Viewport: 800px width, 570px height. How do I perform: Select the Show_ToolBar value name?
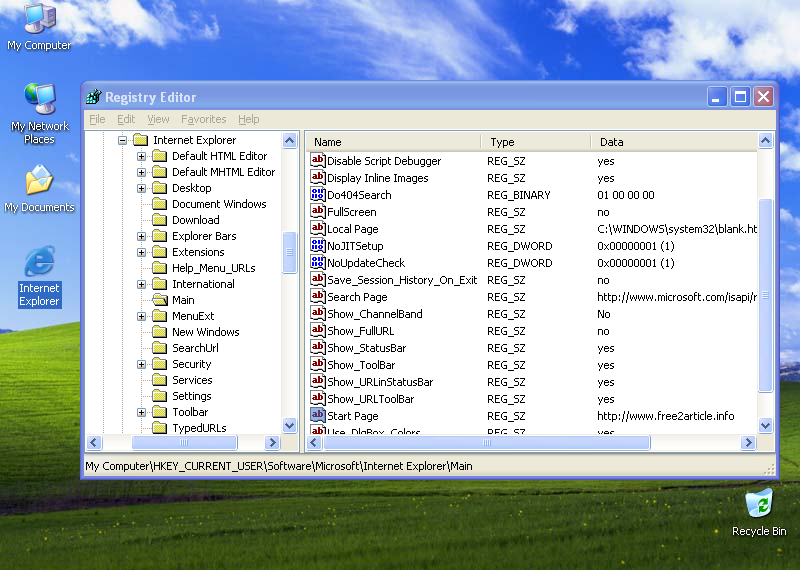point(361,365)
